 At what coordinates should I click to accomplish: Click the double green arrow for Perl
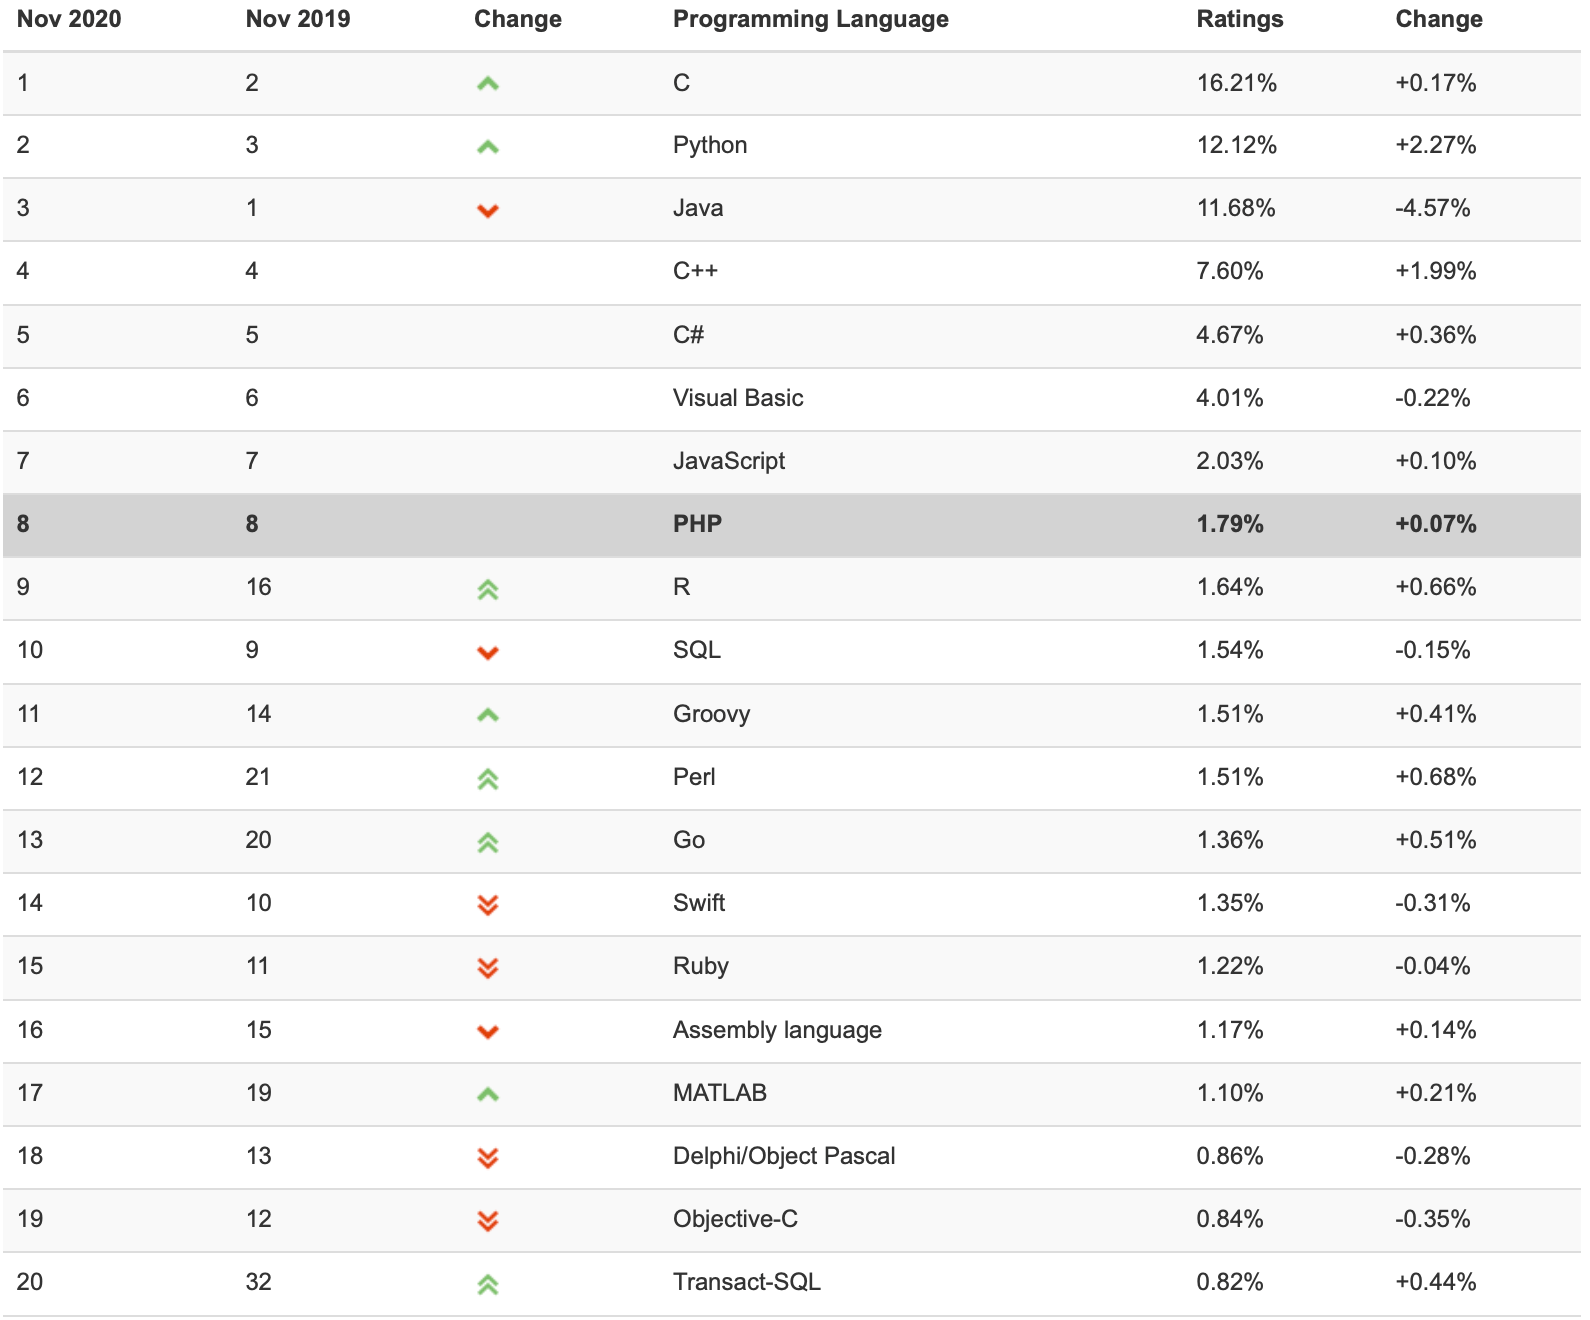tap(488, 779)
